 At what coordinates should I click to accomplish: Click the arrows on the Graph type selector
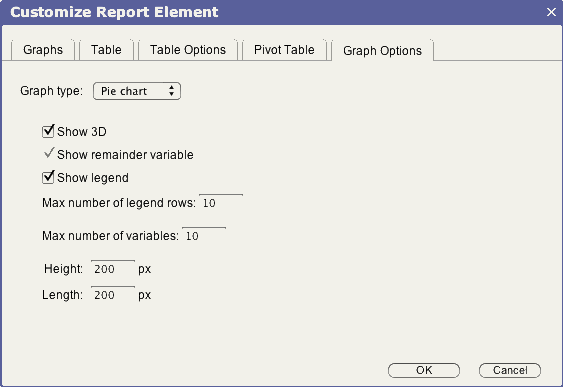[172, 91]
